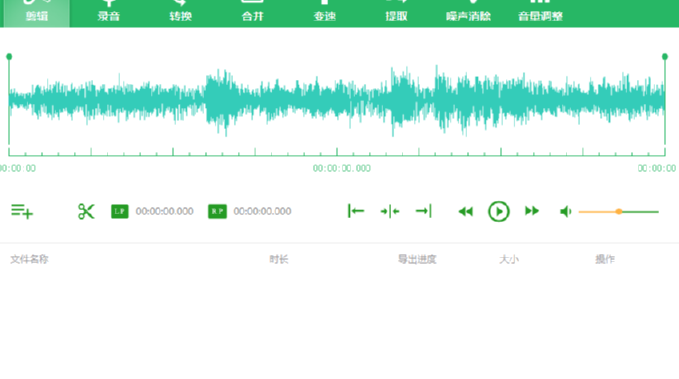Adjust the orange volume slider handle

619,211
